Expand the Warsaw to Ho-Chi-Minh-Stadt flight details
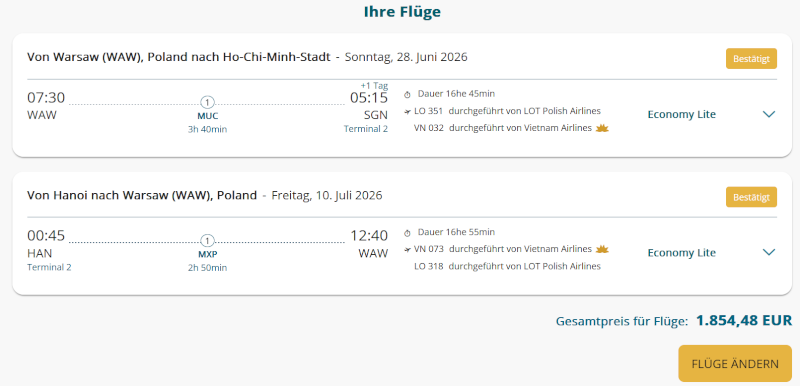This screenshot has width=800, height=386. 768,114
